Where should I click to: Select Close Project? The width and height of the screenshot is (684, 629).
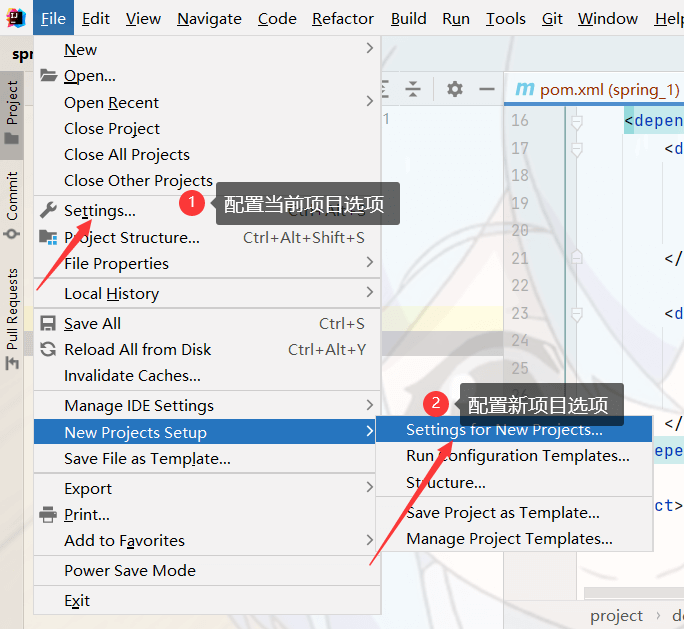[x=207, y=129]
